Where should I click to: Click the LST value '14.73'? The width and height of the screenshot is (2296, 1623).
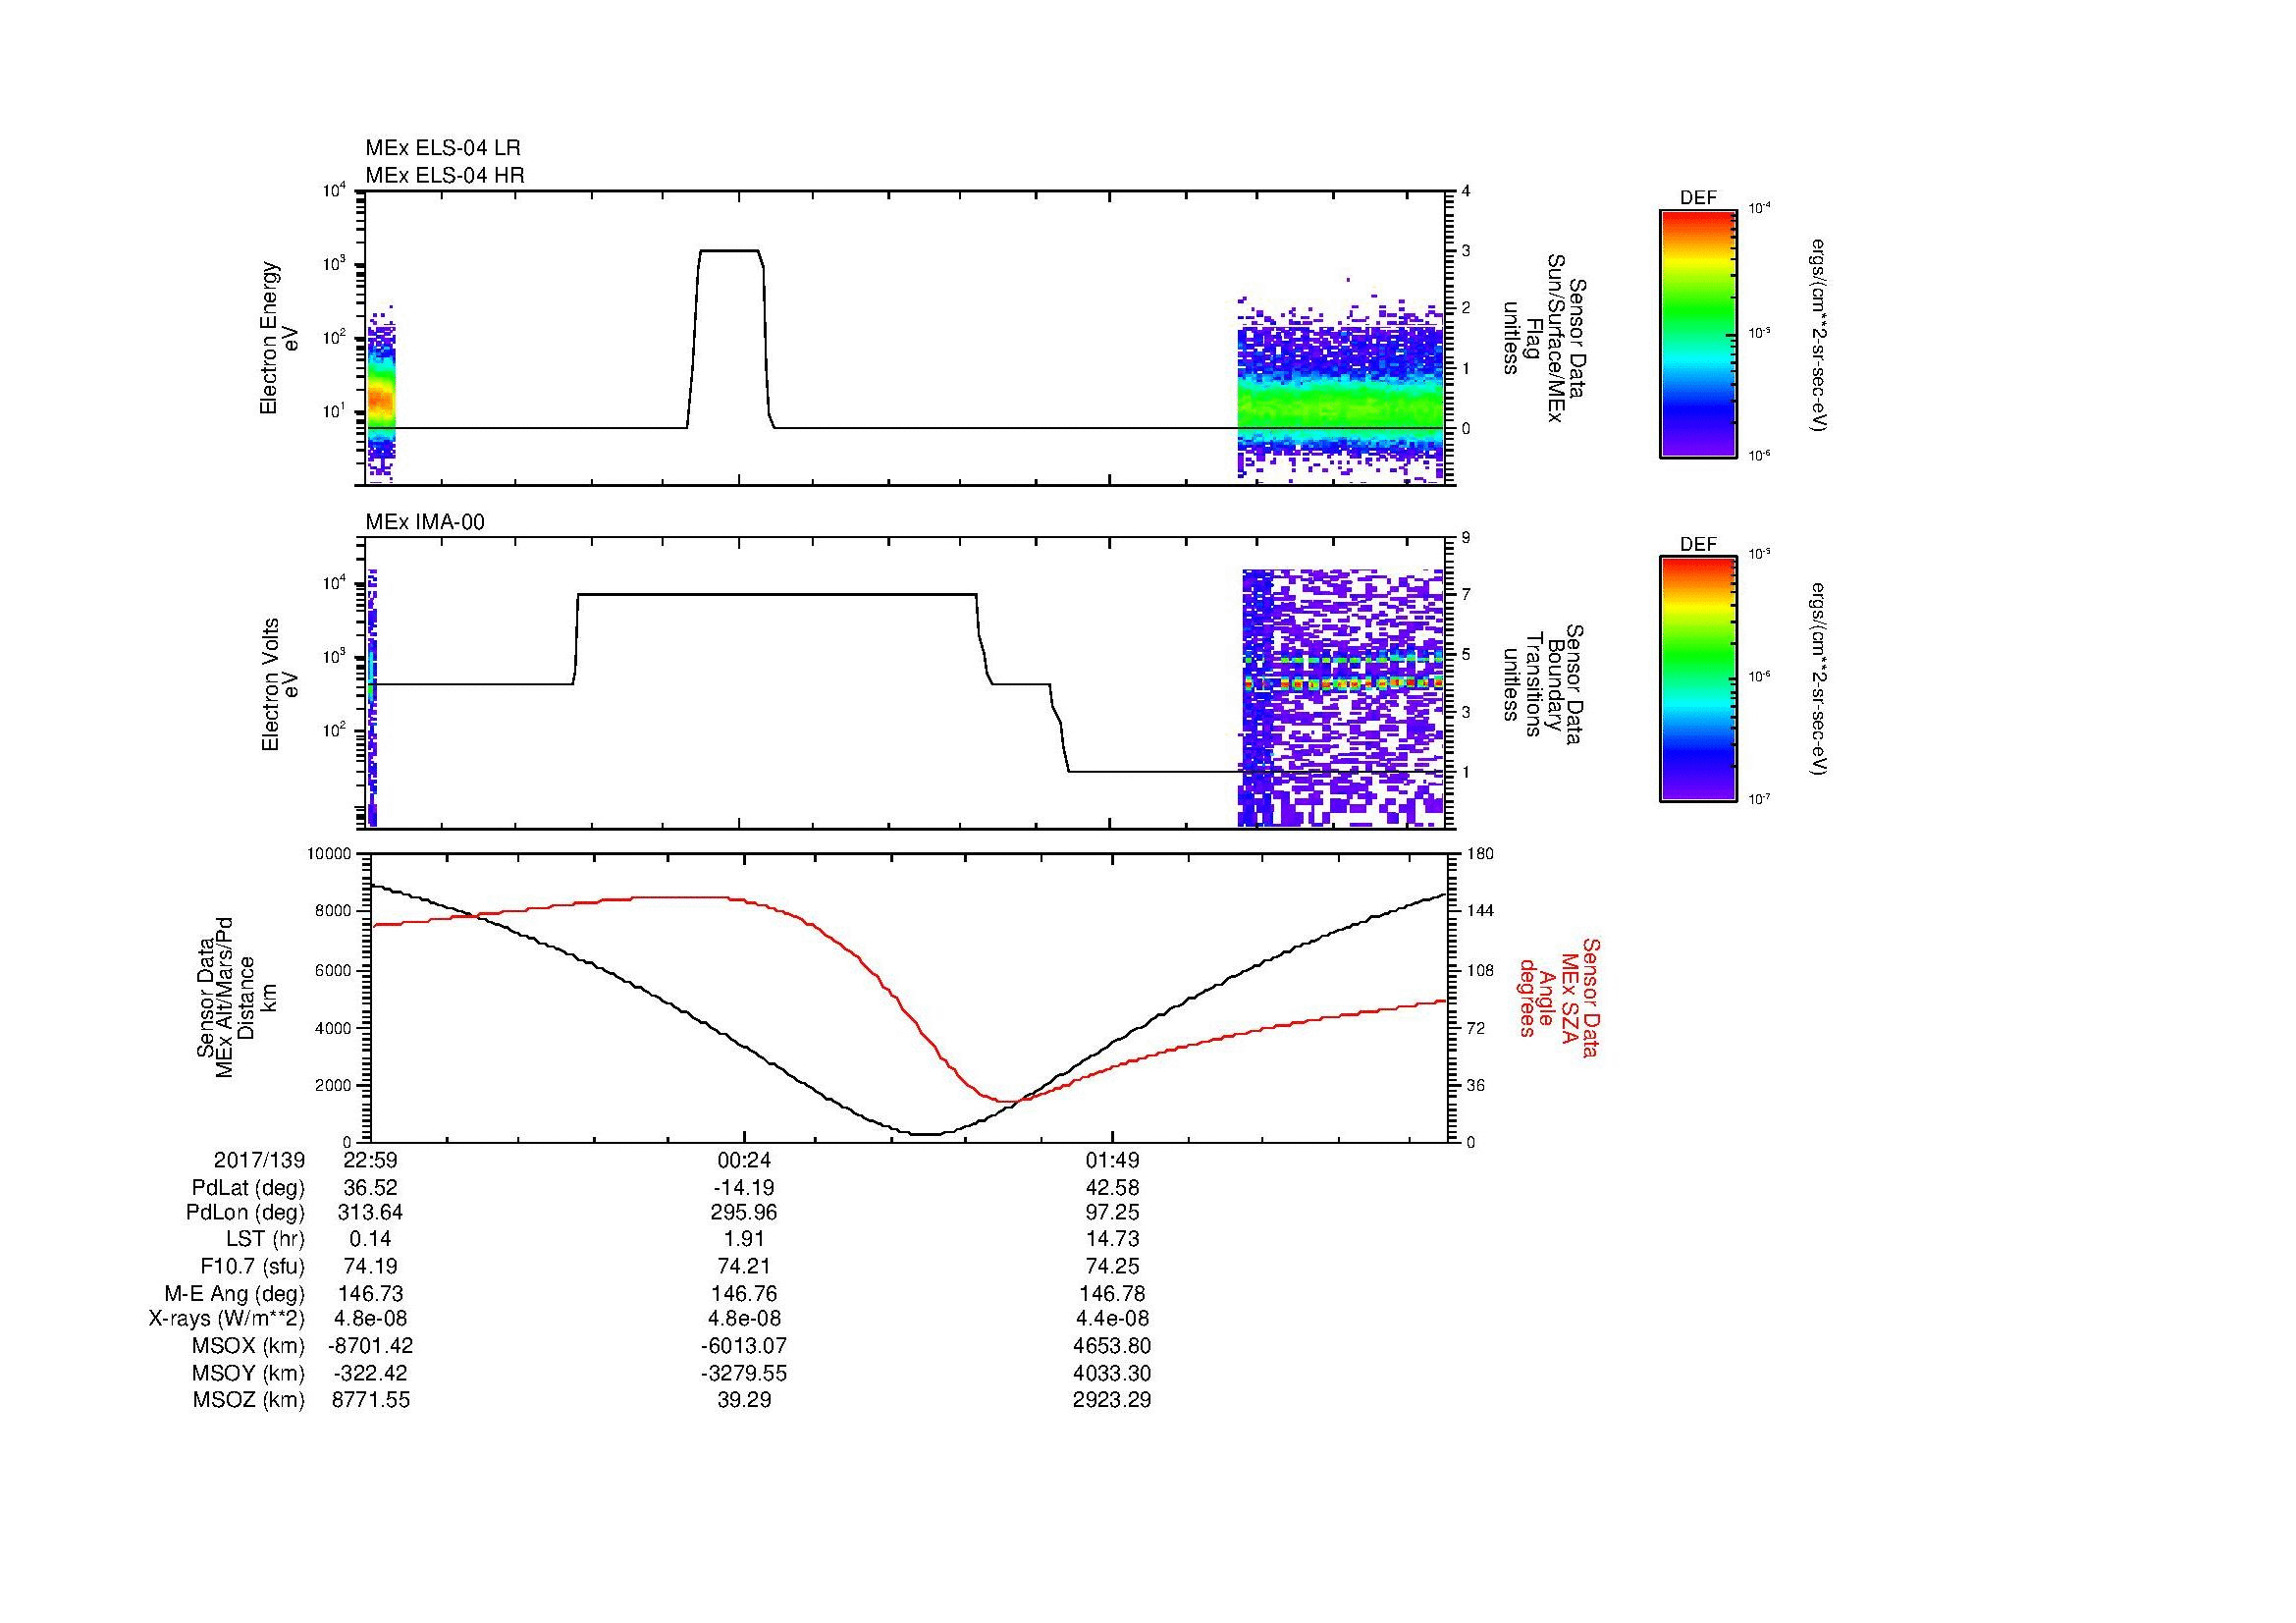coord(1112,1238)
